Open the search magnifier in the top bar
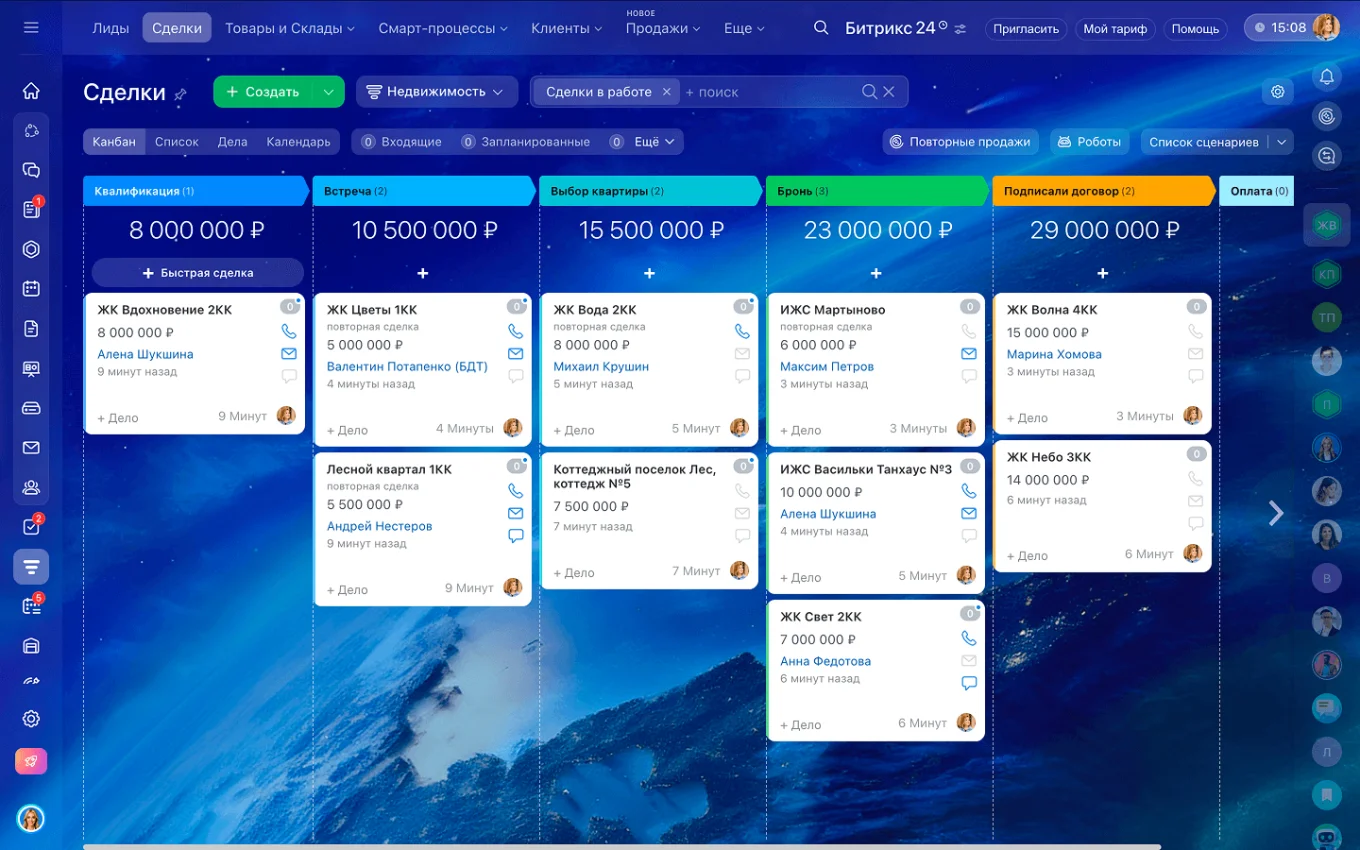 tap(820, 28)
